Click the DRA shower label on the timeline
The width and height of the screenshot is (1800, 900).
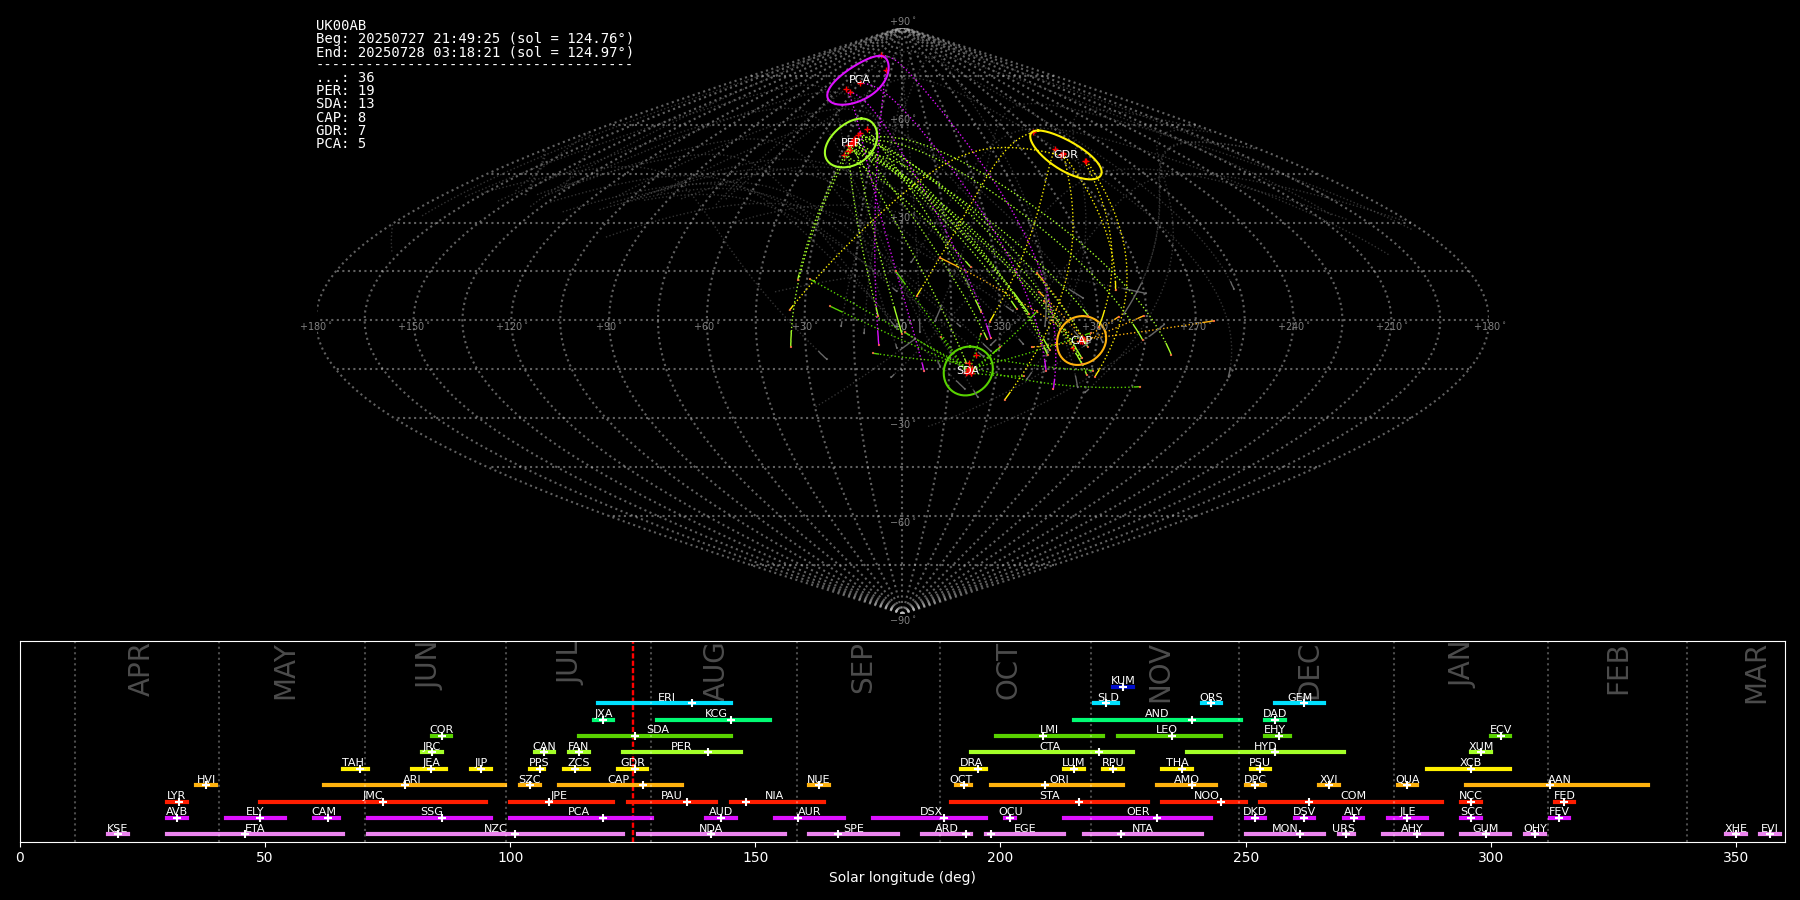click(x=971, y=763)
